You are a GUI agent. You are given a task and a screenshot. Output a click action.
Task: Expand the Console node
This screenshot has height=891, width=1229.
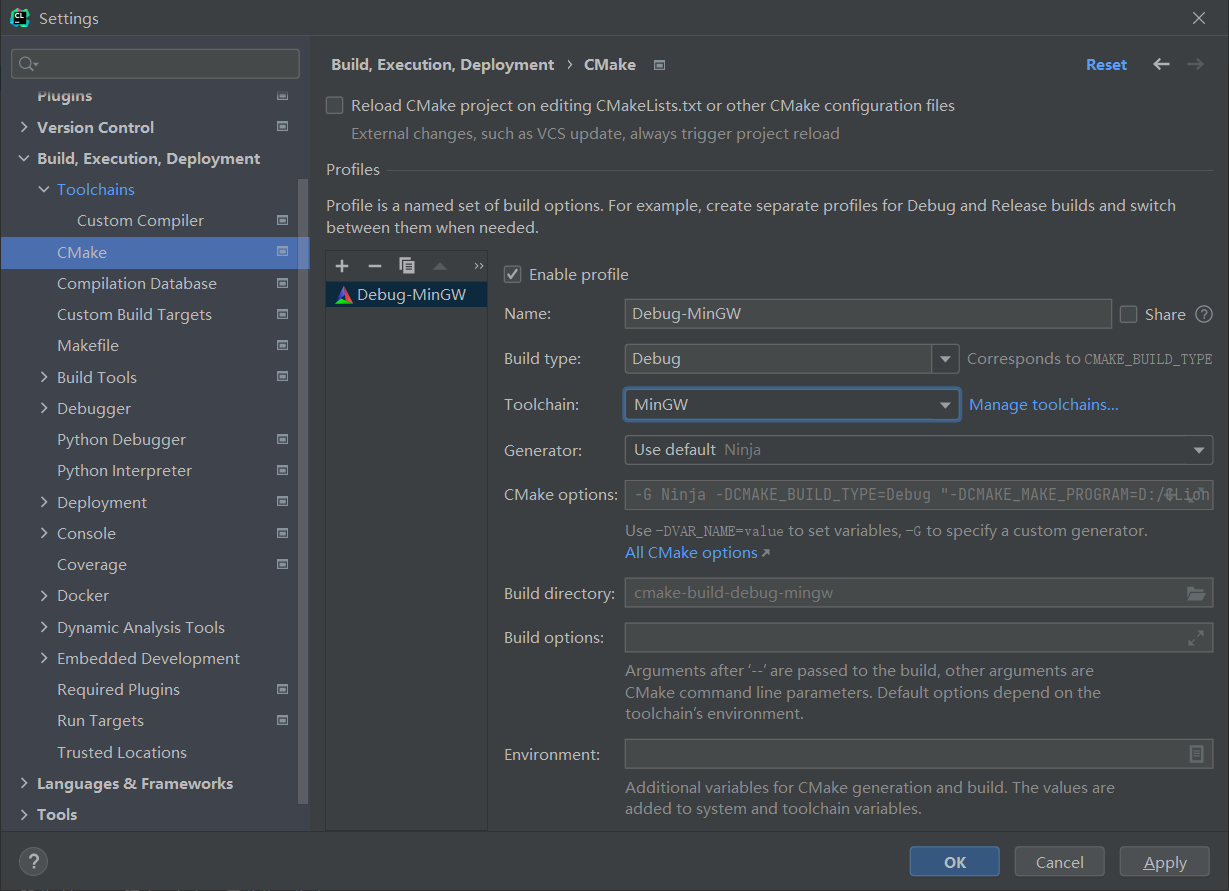point(44,533)
